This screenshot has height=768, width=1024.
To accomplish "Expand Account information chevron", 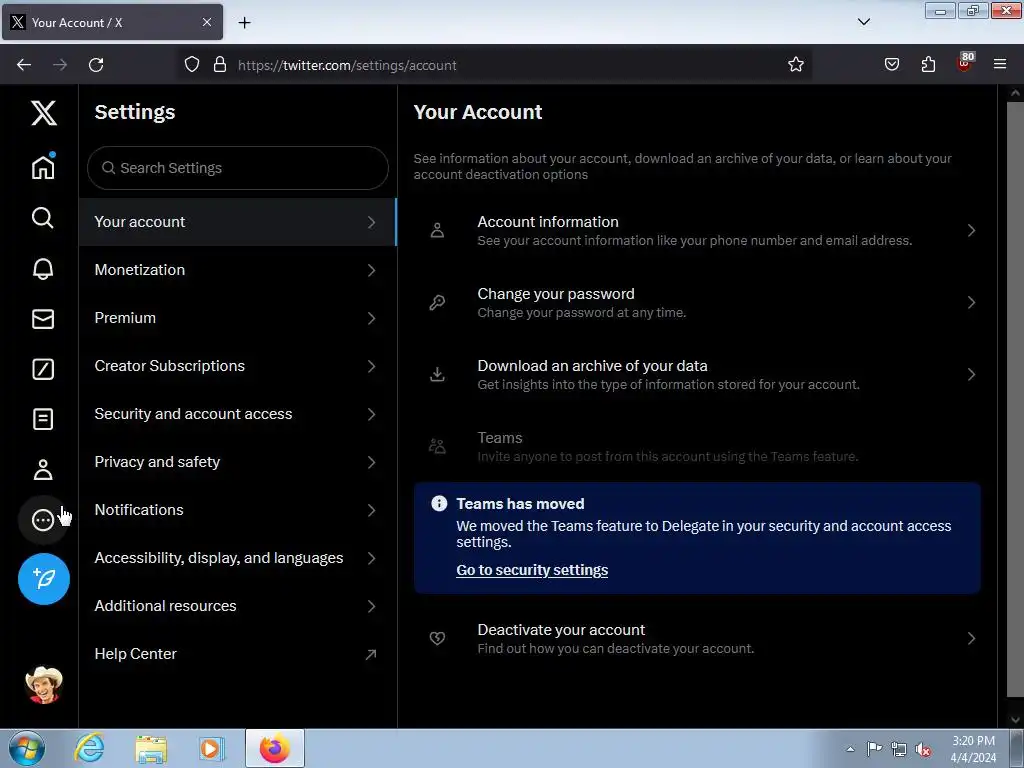I will [x=971, y=231].
